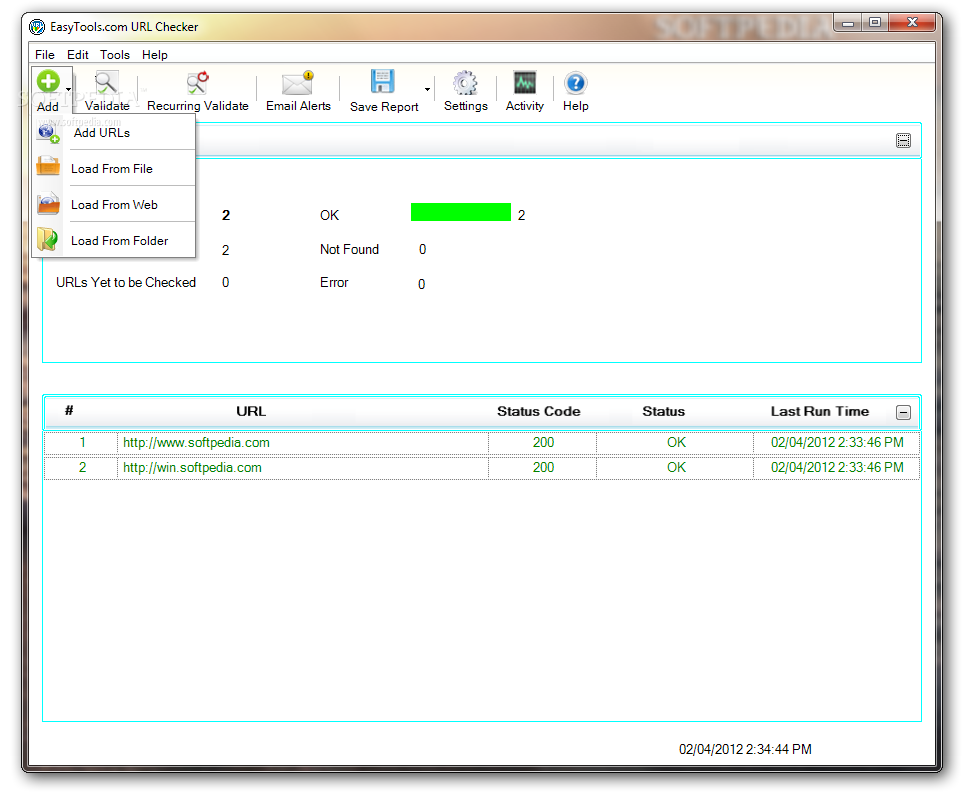Open the Help menu in the menu bar

point(155,55)
